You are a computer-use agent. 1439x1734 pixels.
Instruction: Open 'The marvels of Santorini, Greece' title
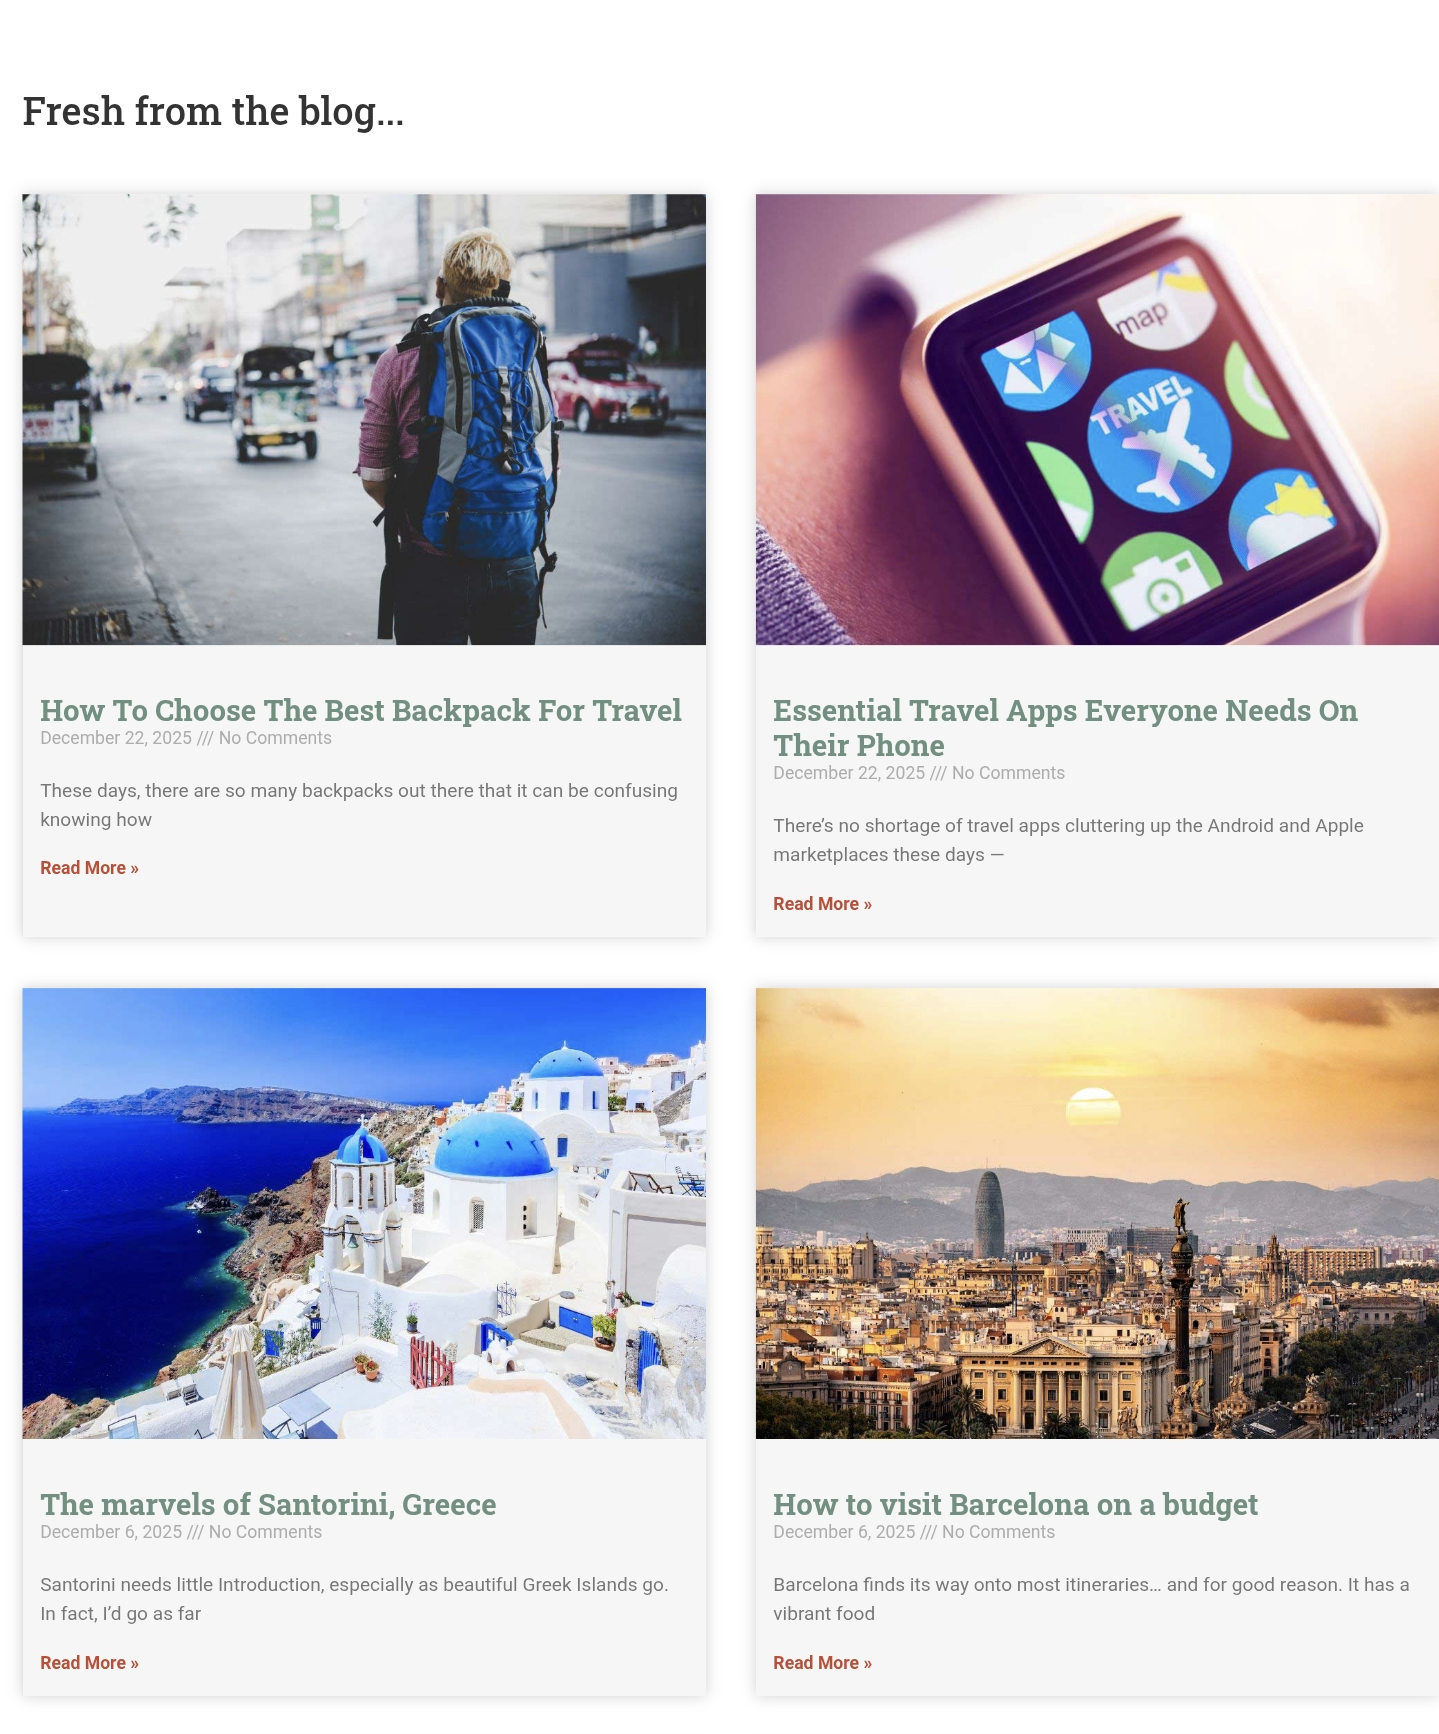tap(268, 1504)
